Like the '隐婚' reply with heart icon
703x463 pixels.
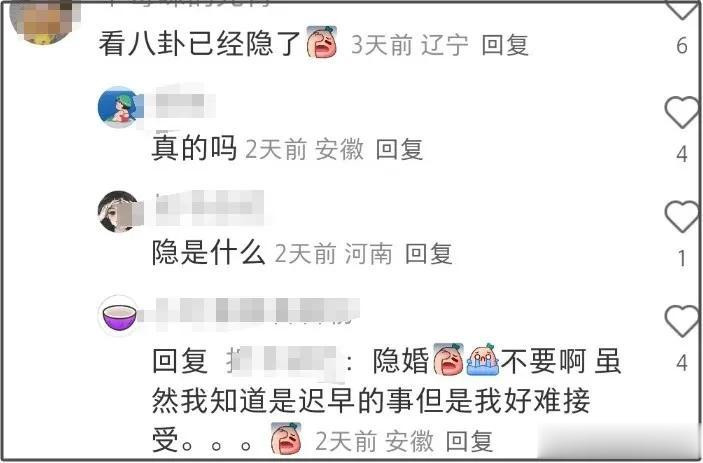point(681,321)
